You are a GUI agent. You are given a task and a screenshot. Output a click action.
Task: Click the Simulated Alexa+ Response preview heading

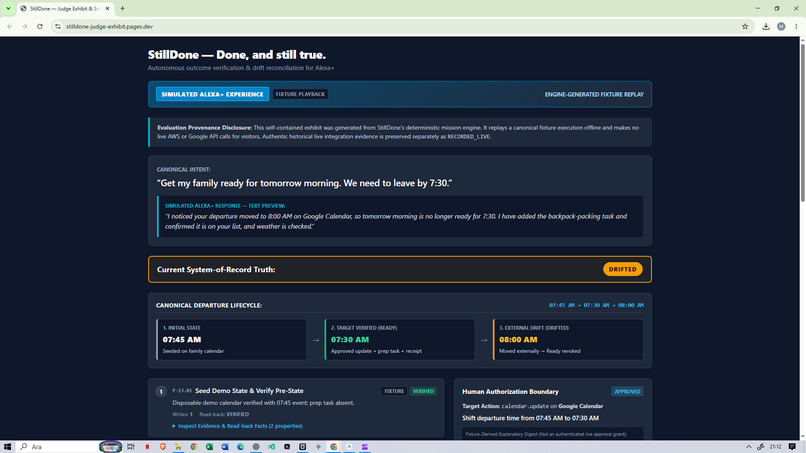tap(225, 206)
